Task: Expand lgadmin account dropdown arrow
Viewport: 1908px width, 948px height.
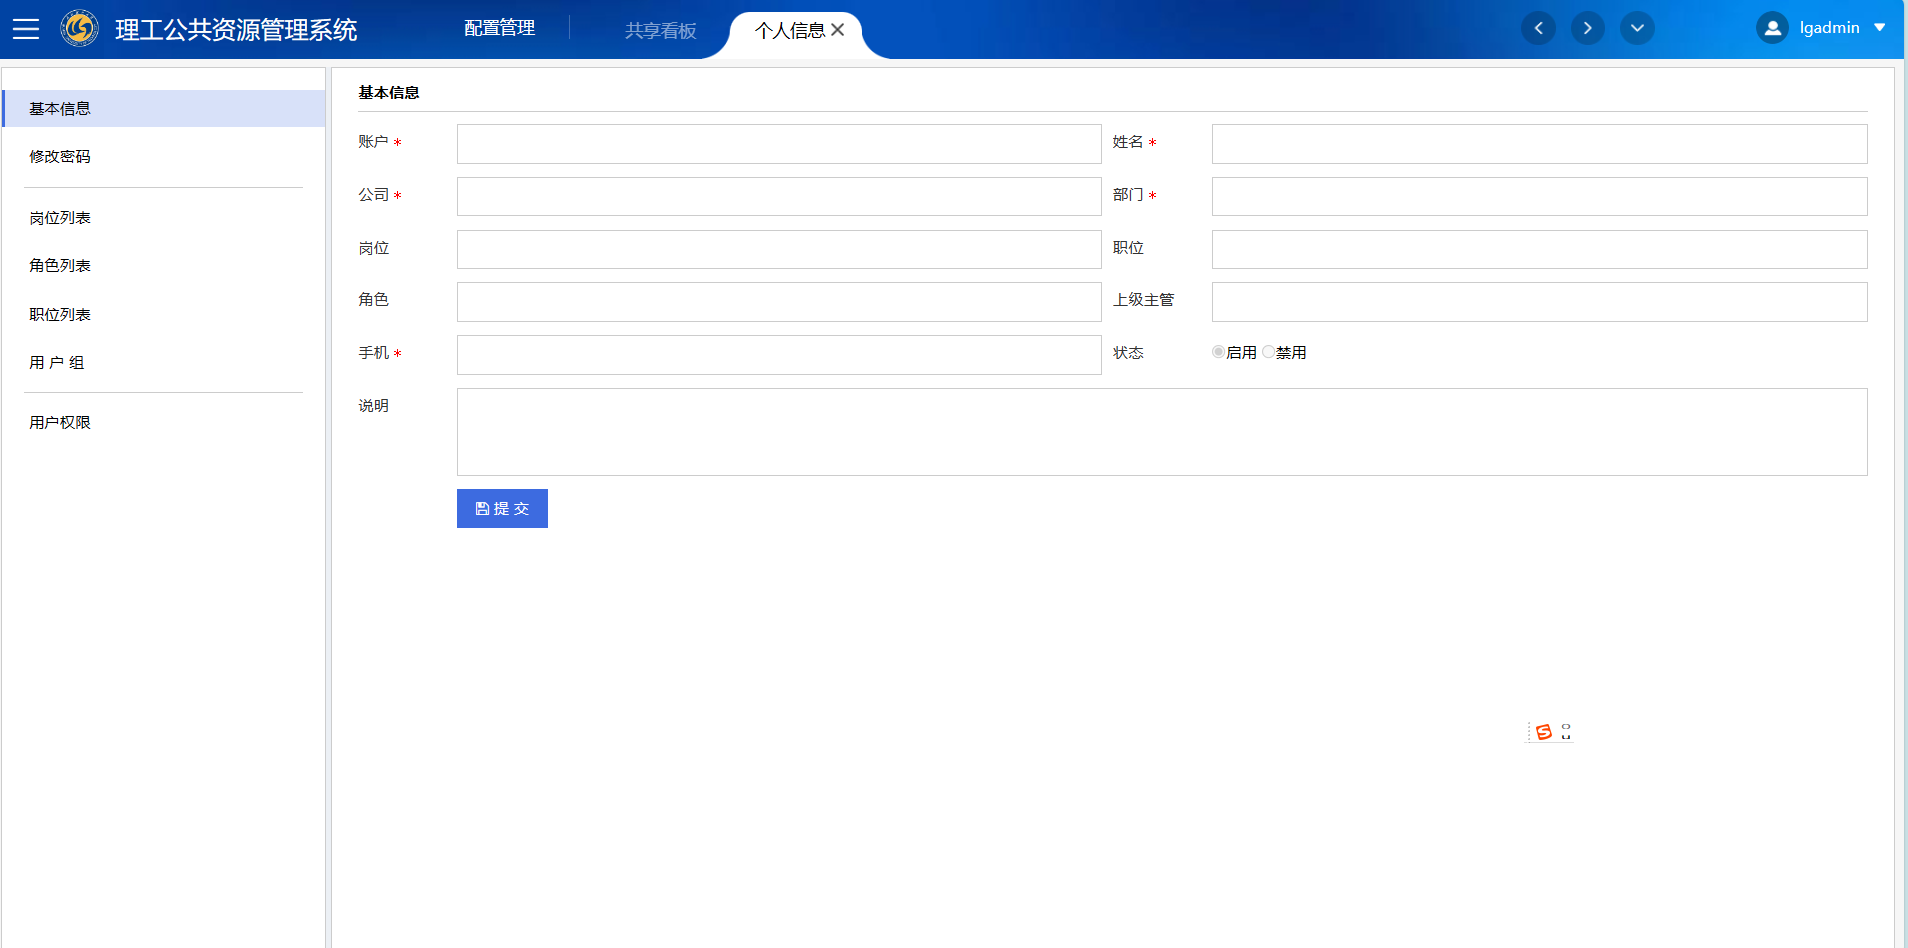Action: click(x=1880, y=28)
